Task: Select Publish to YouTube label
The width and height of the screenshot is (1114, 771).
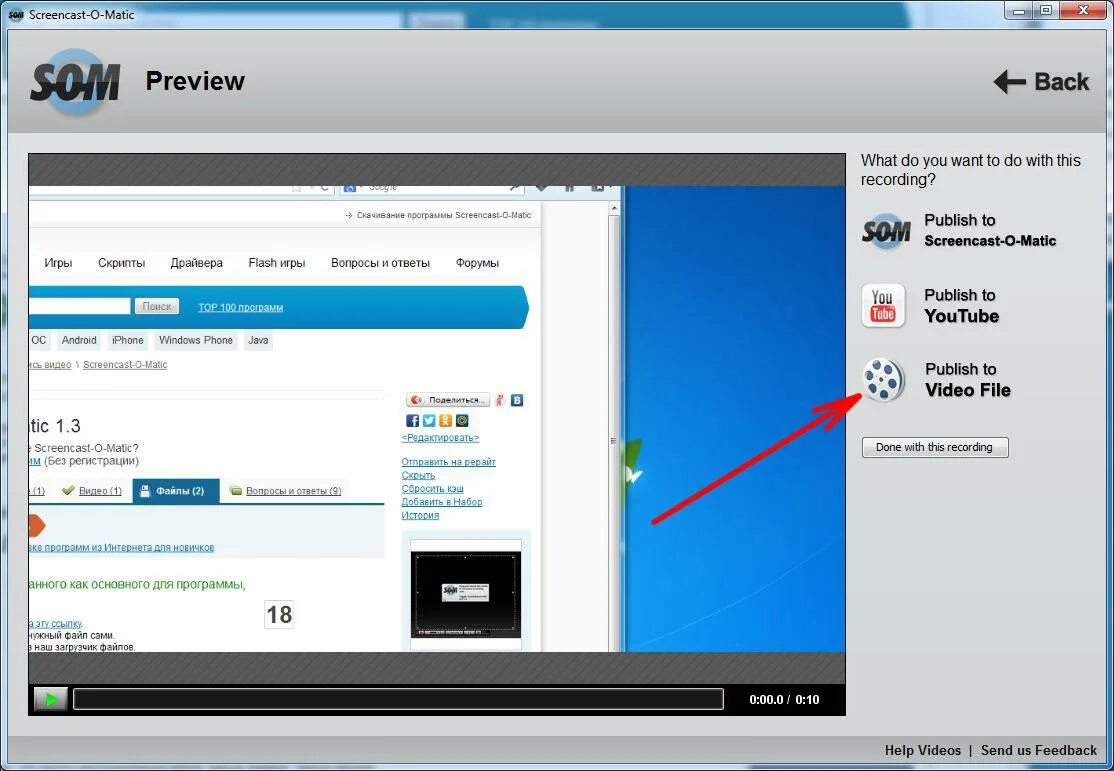Action: point(961,306)
